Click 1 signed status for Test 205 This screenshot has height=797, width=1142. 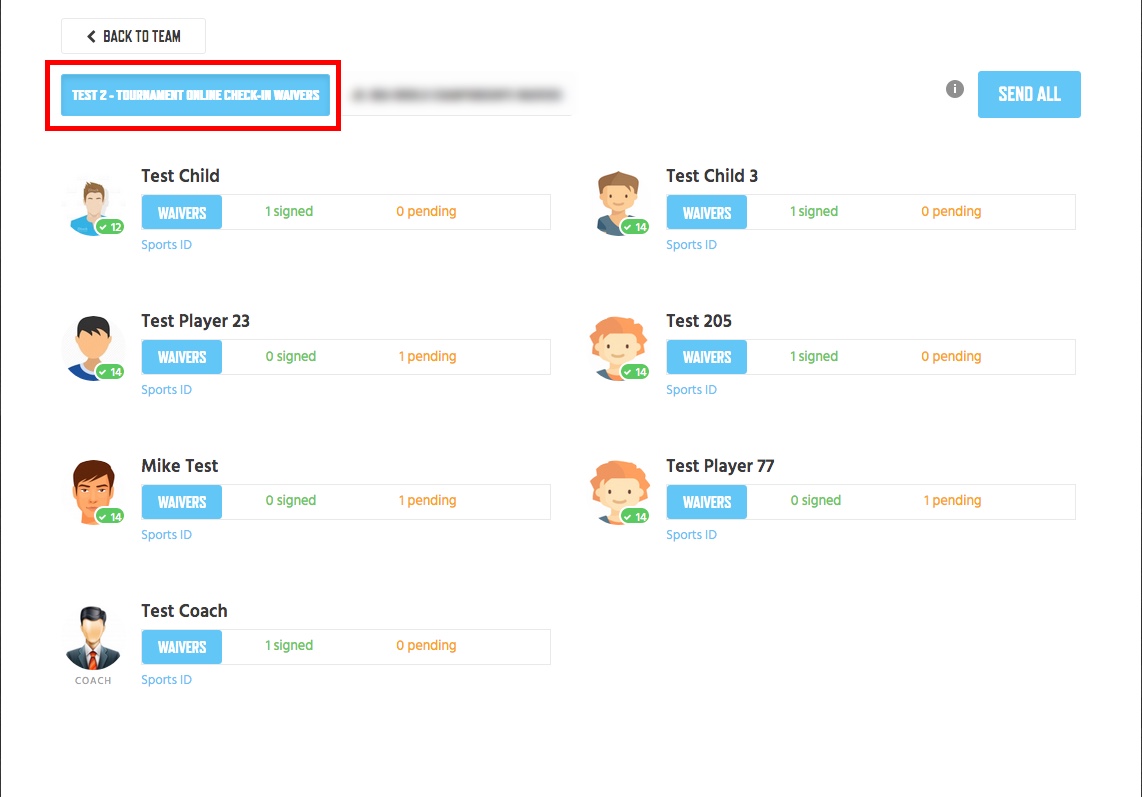point(814,356)
